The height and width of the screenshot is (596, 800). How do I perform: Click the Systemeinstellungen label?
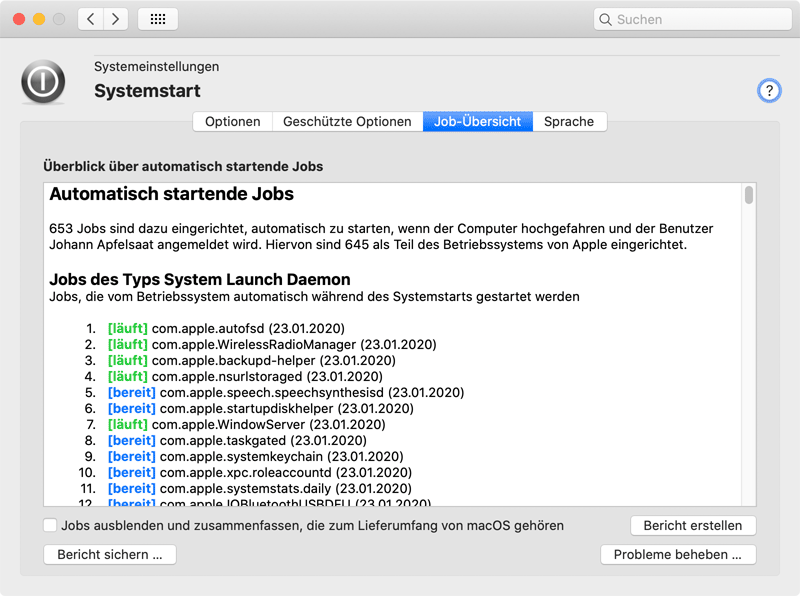click(x=157, y=66)
